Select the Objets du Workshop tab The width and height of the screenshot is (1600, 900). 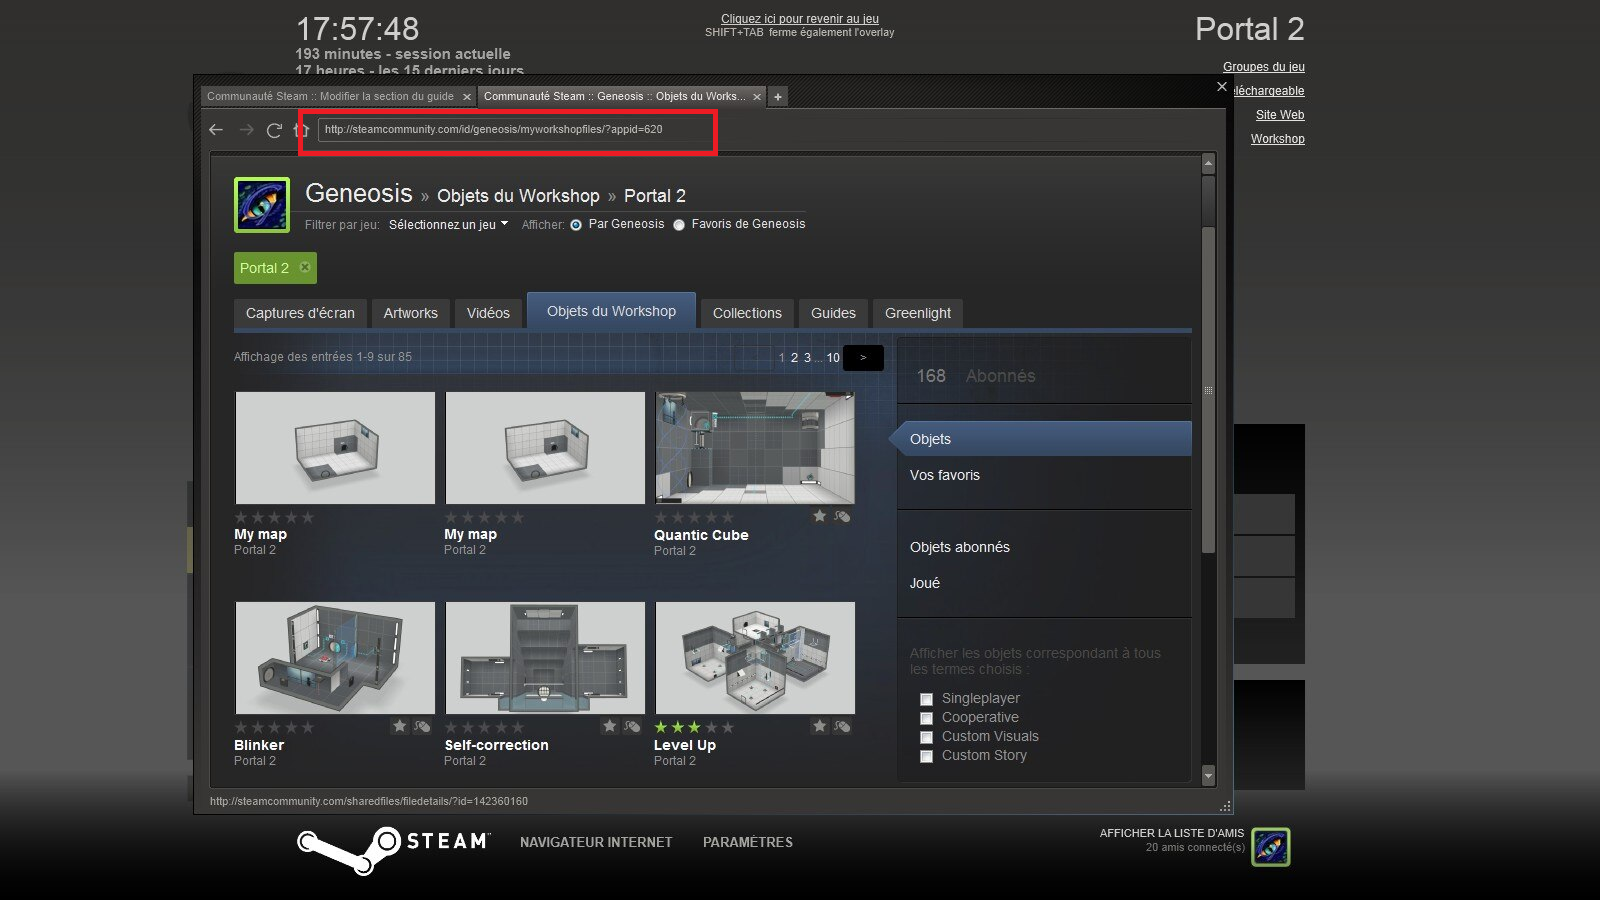point(611,311)
